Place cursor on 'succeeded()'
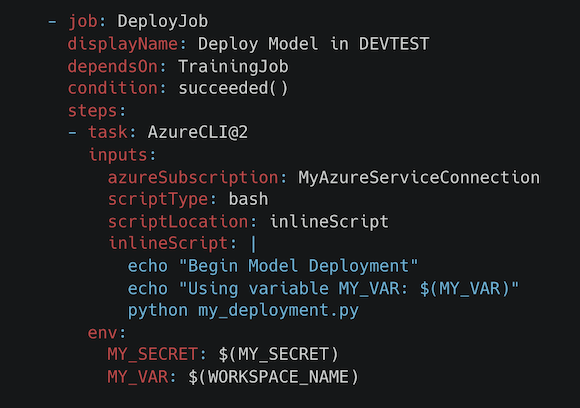The image size is (580, 408). pyautogui.click(x=233, y=88)
